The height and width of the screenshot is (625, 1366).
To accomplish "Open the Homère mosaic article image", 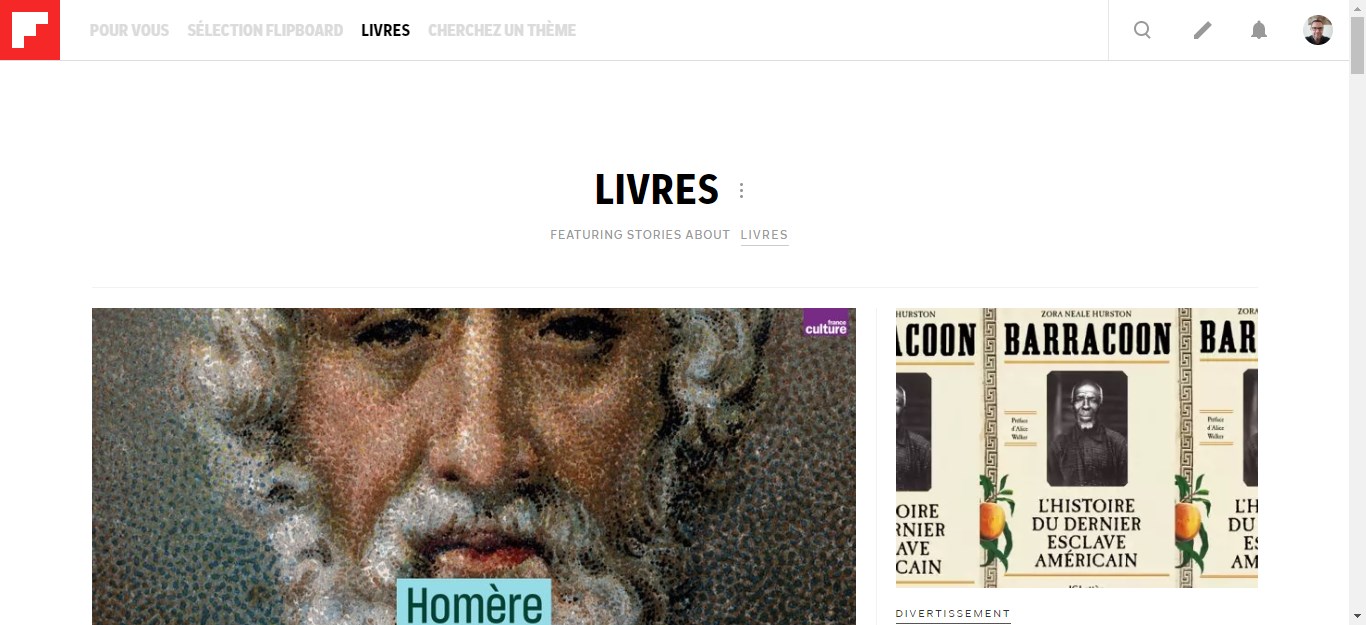I will point(474,466).
